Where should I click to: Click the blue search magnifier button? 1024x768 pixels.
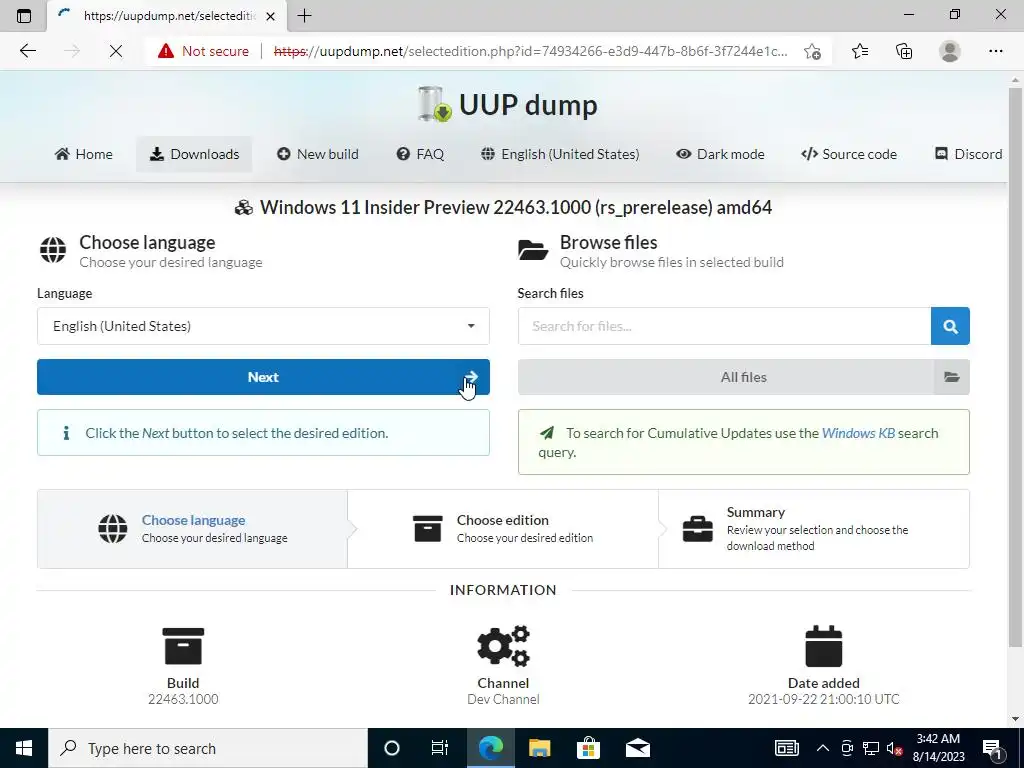click(x=950, y=326)
